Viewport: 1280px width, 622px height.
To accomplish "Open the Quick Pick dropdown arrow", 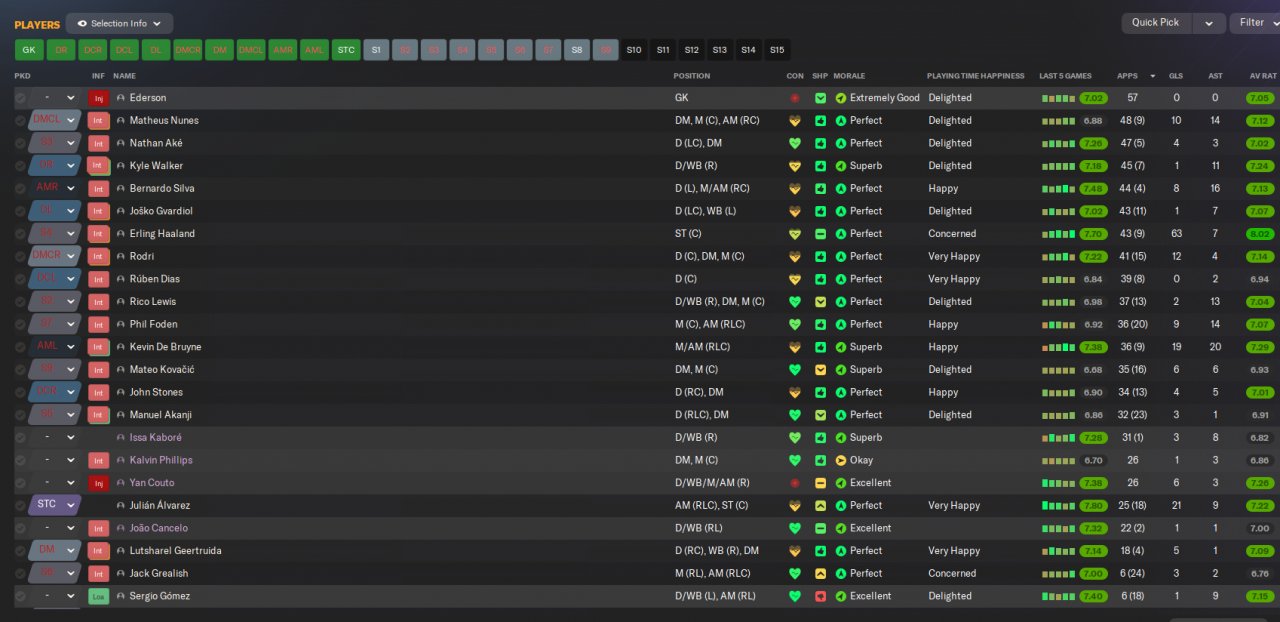I will click(1209, 23).
